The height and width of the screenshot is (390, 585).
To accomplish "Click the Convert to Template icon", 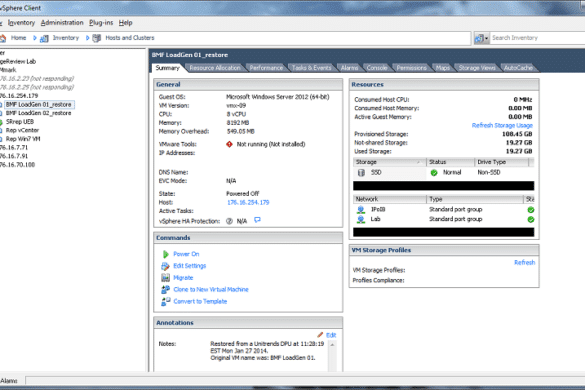I will (x=165, y=302).
